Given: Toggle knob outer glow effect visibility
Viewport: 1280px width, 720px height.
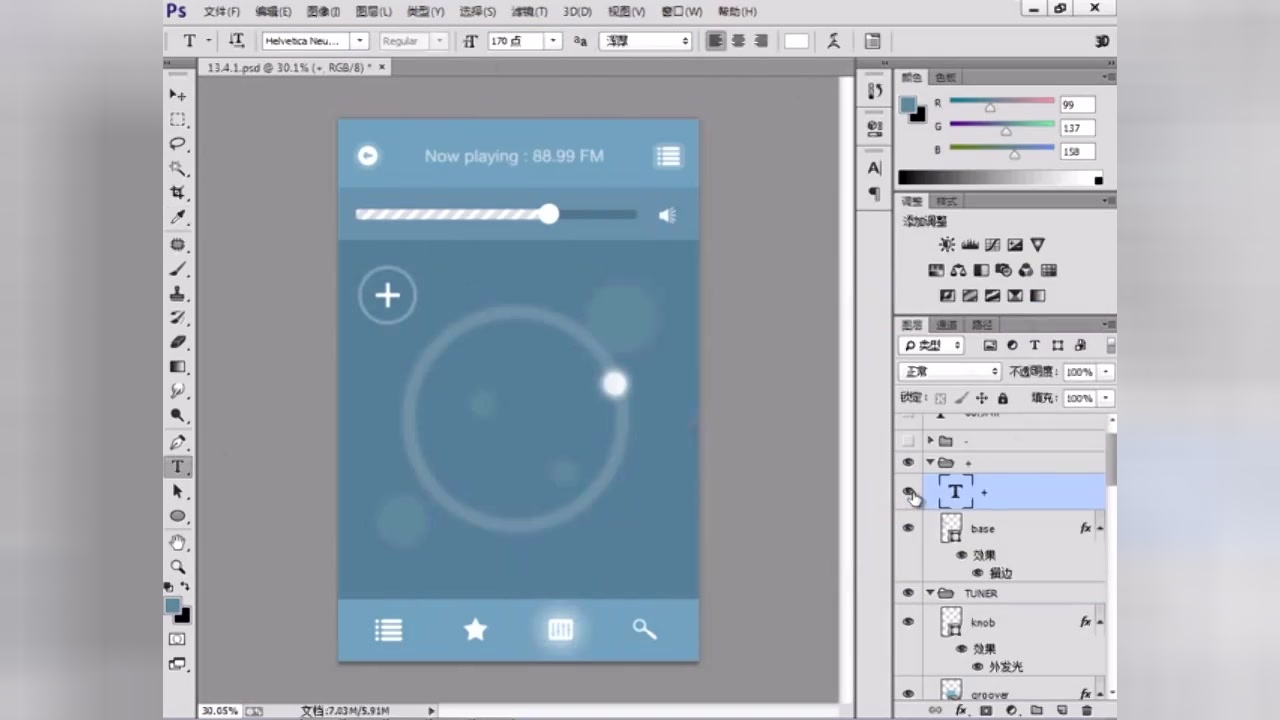Looking at the screenshot, I should 978,666.
